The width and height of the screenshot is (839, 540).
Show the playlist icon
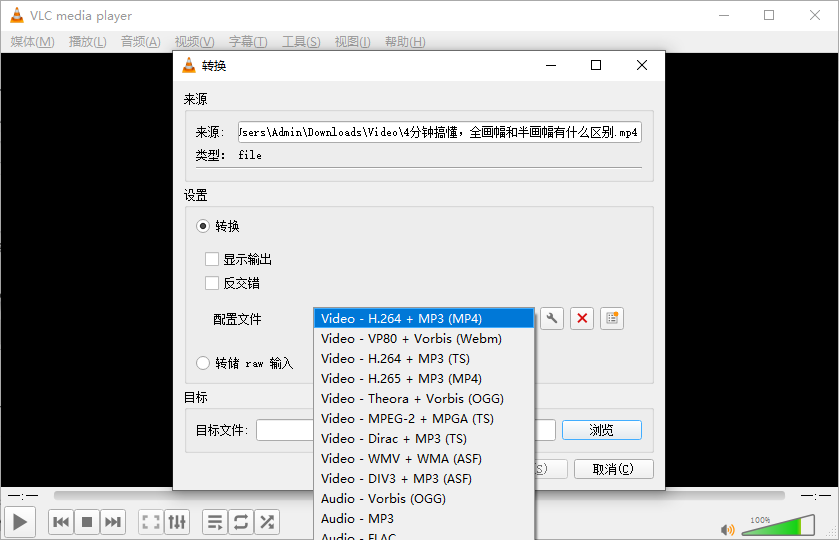tap(215, 522)
